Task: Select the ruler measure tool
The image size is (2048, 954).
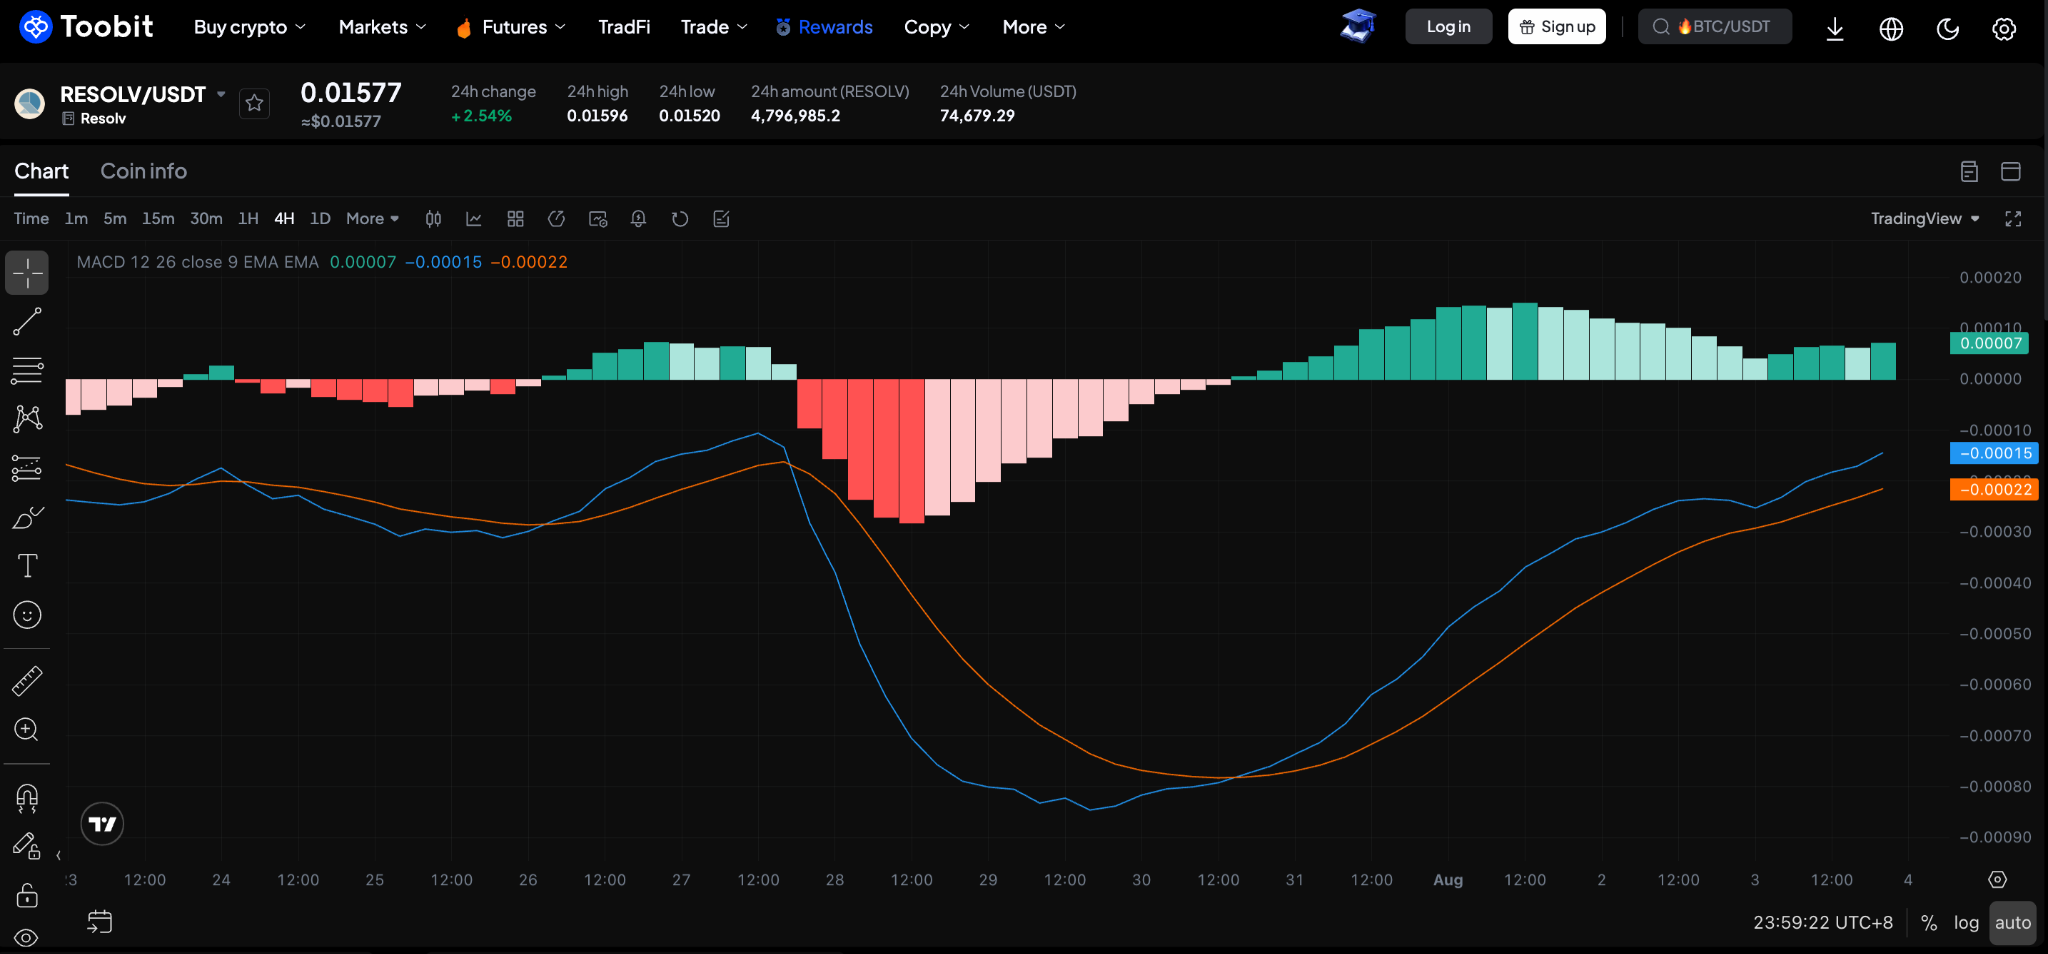Action: [27, 681]
